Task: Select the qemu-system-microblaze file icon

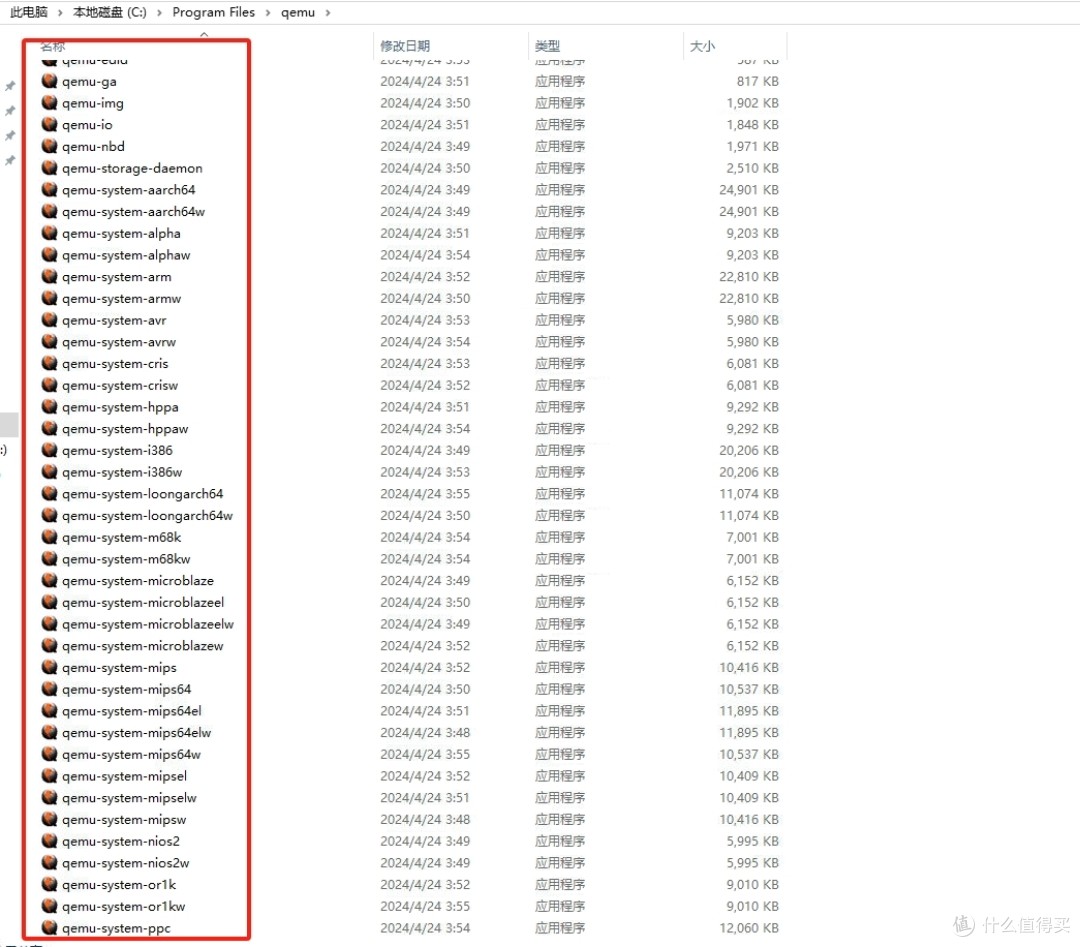Action: (49, 580)
